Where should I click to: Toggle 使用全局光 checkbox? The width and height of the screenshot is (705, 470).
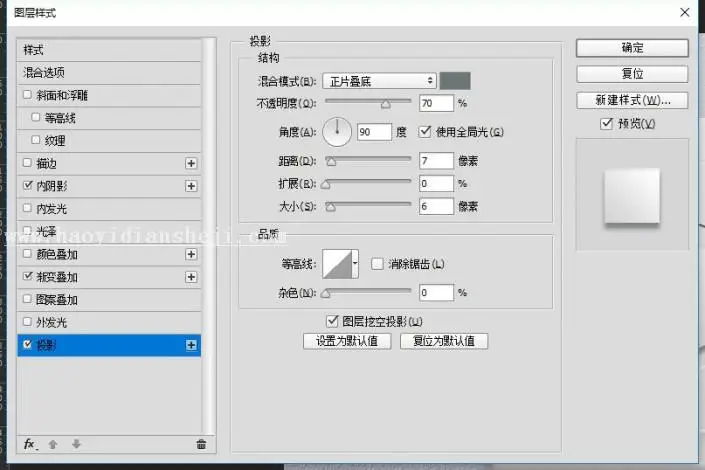coord(425,132)
